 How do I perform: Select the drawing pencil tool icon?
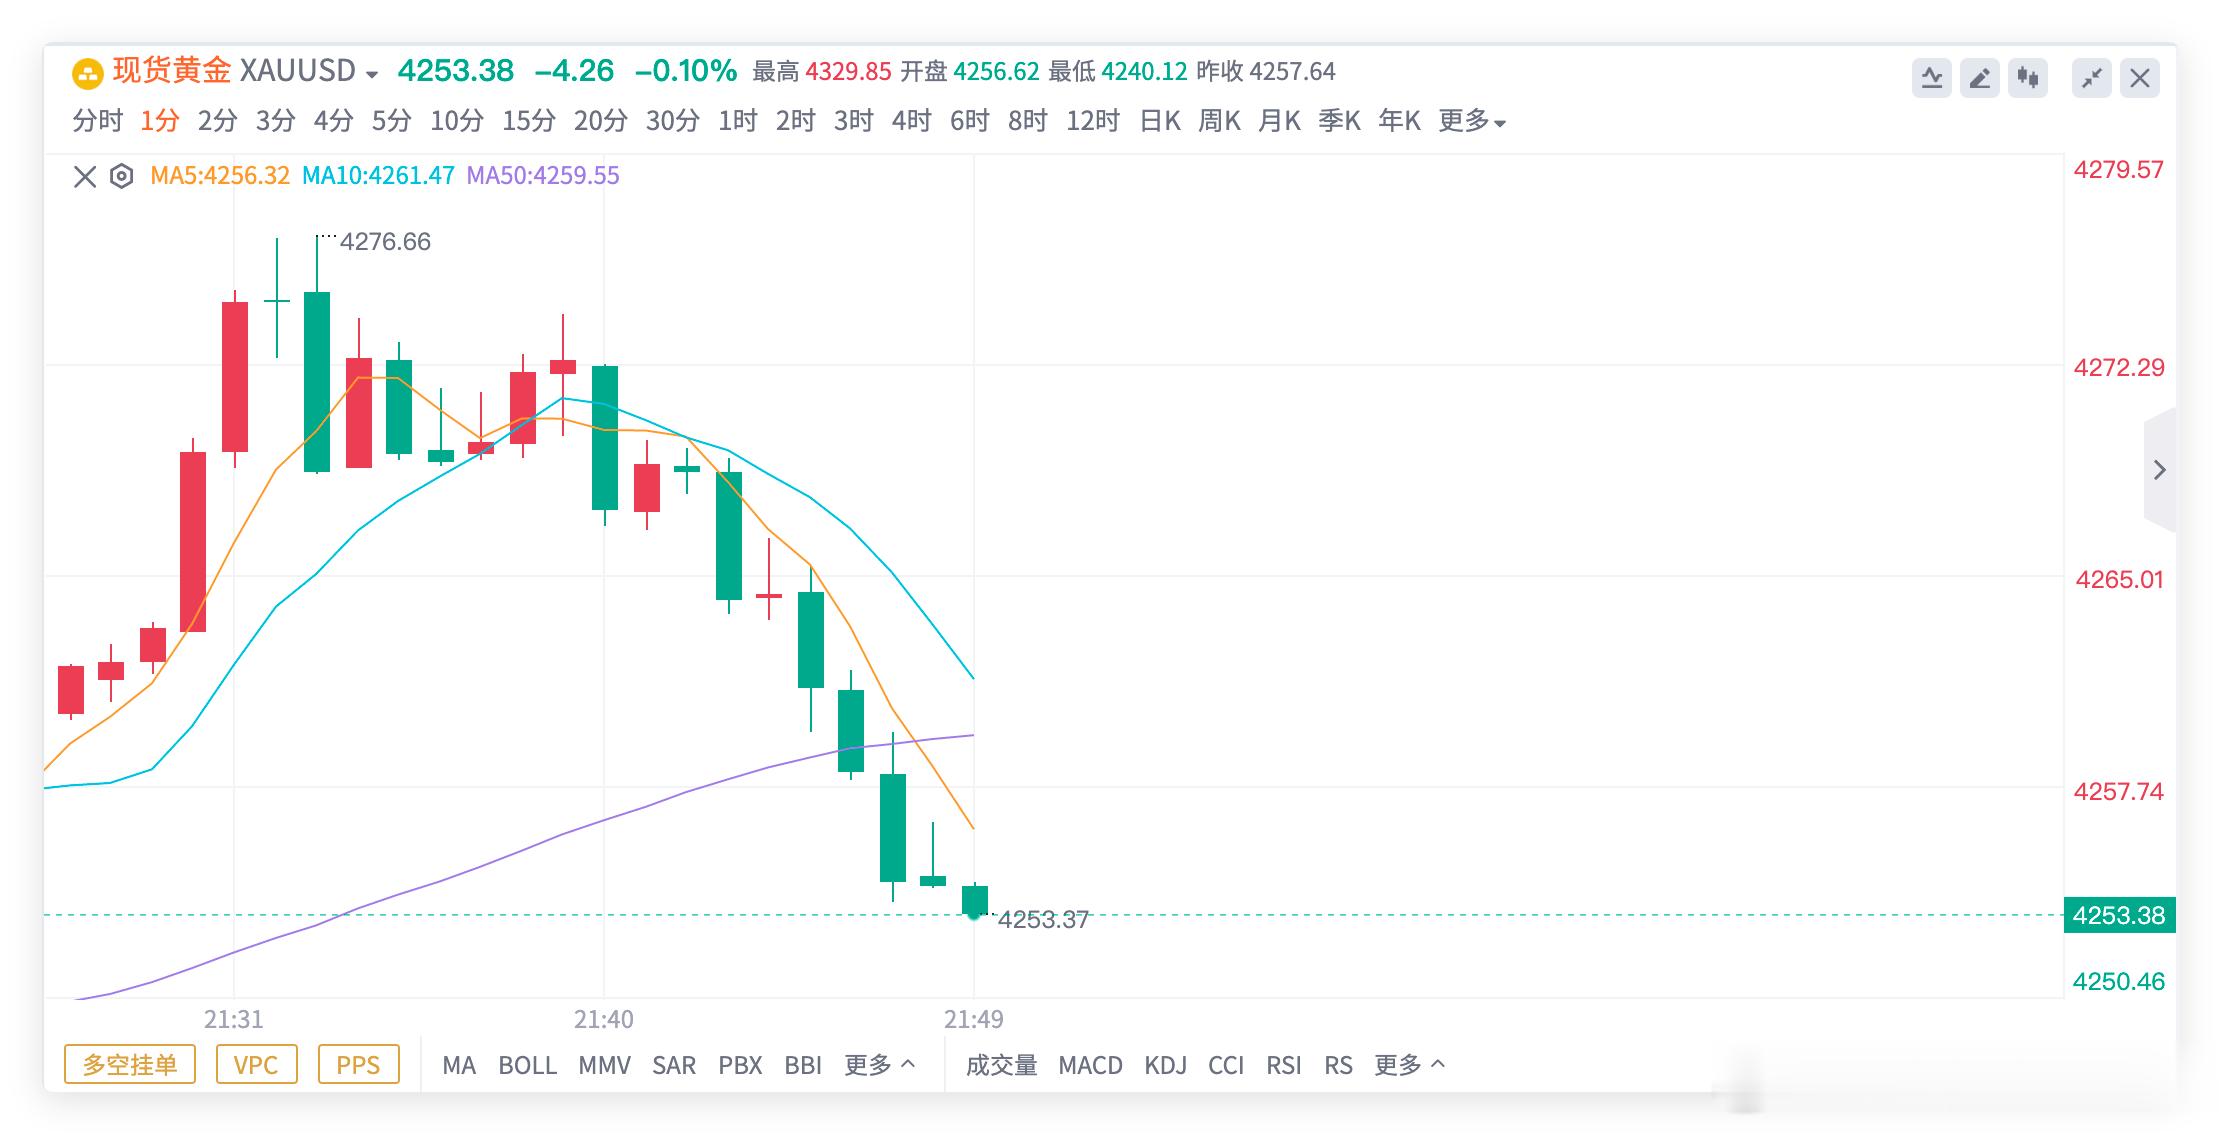(1979, 78)
